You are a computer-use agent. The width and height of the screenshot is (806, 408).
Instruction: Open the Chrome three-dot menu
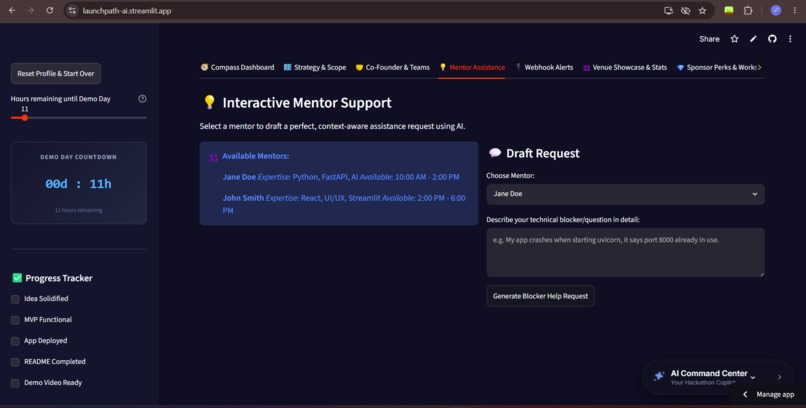coord(795,10)
